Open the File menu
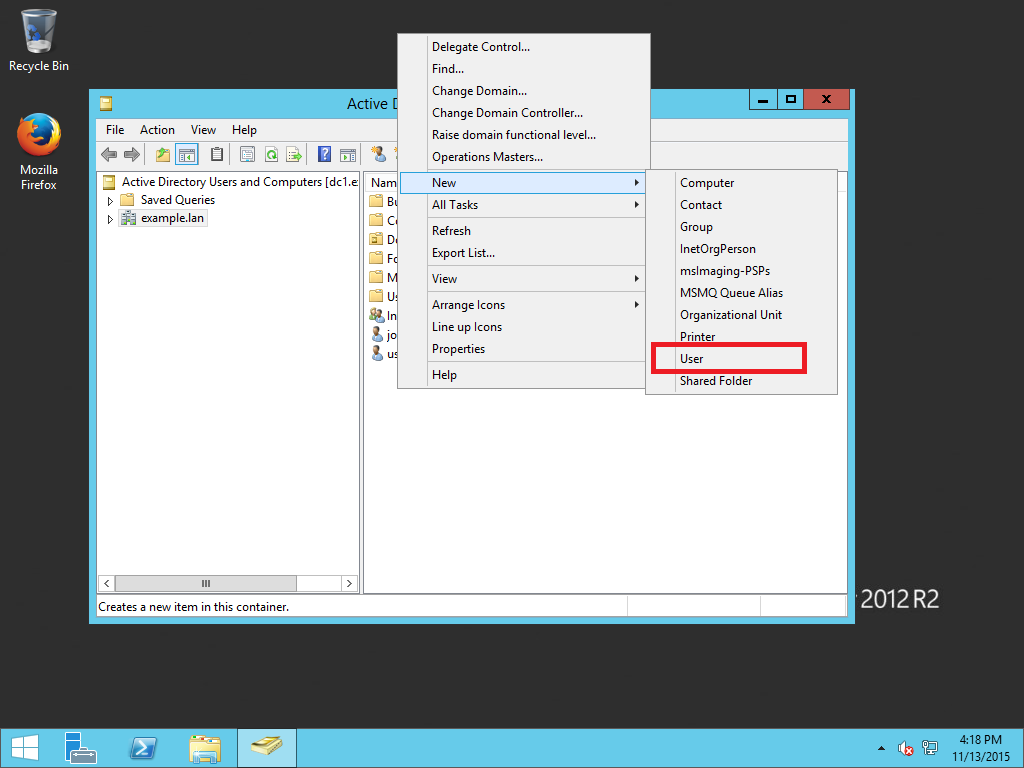Screen dimensions: 1024x768 click(x=115, y=130)
